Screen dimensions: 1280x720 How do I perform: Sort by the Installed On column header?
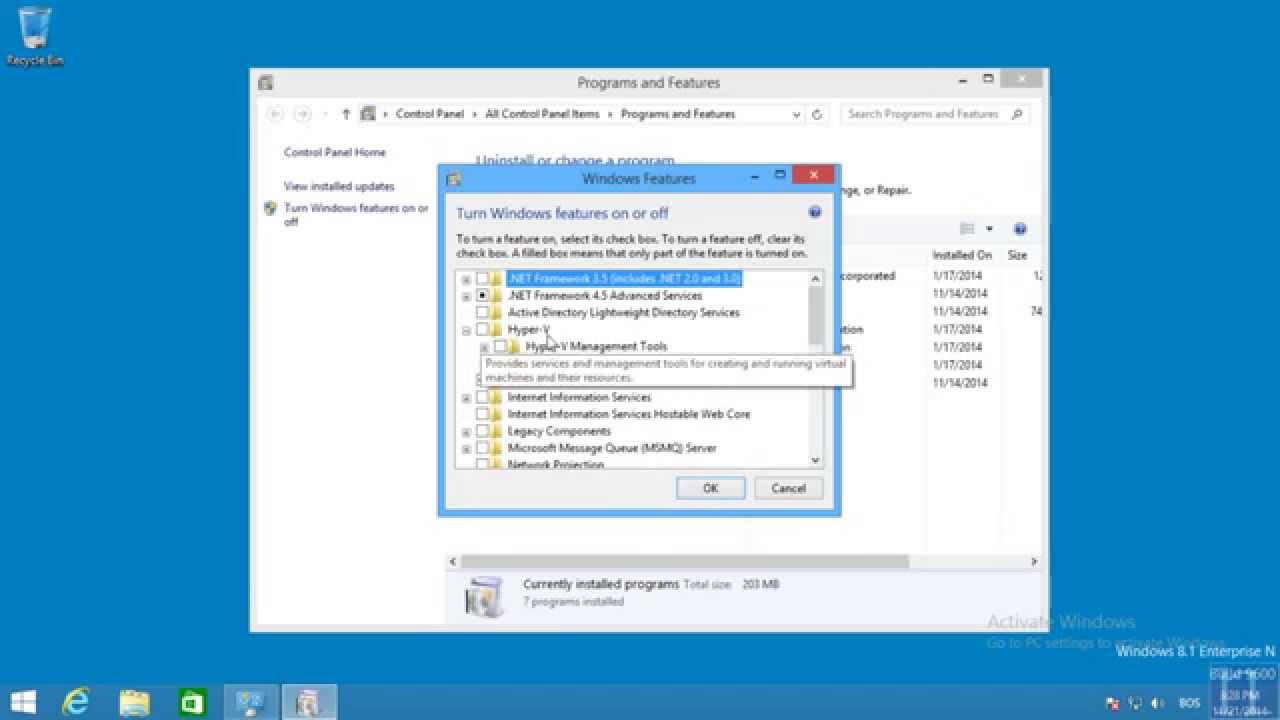(962, 255)
